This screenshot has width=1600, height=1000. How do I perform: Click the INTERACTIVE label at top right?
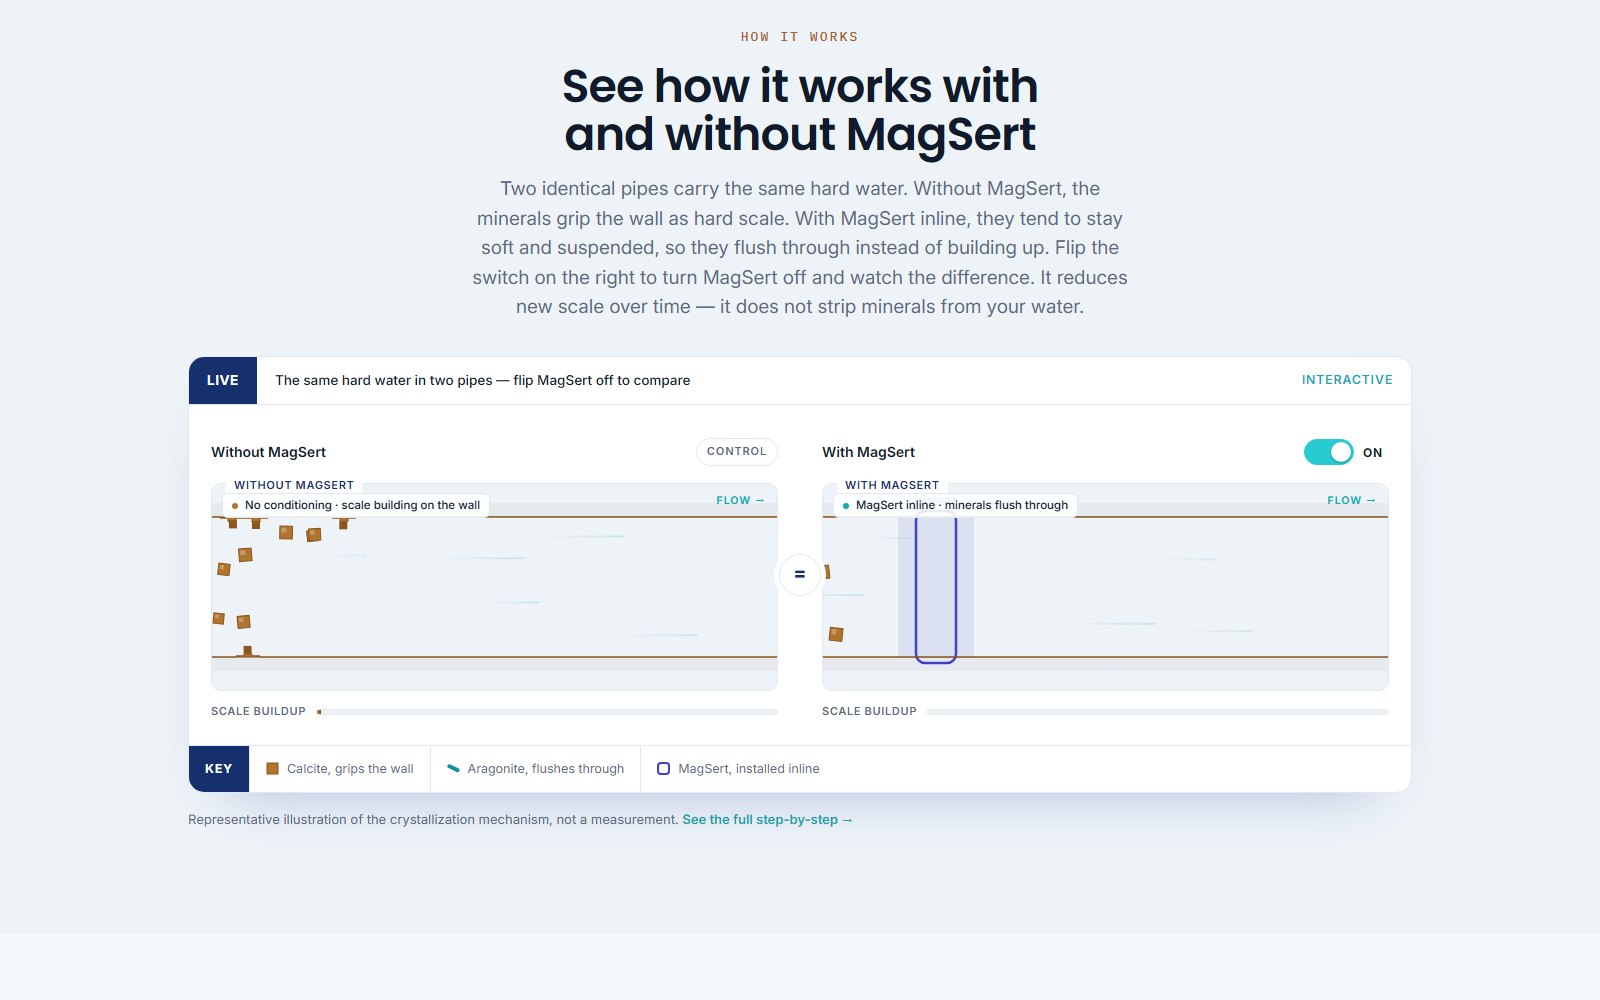[1347, 380]
